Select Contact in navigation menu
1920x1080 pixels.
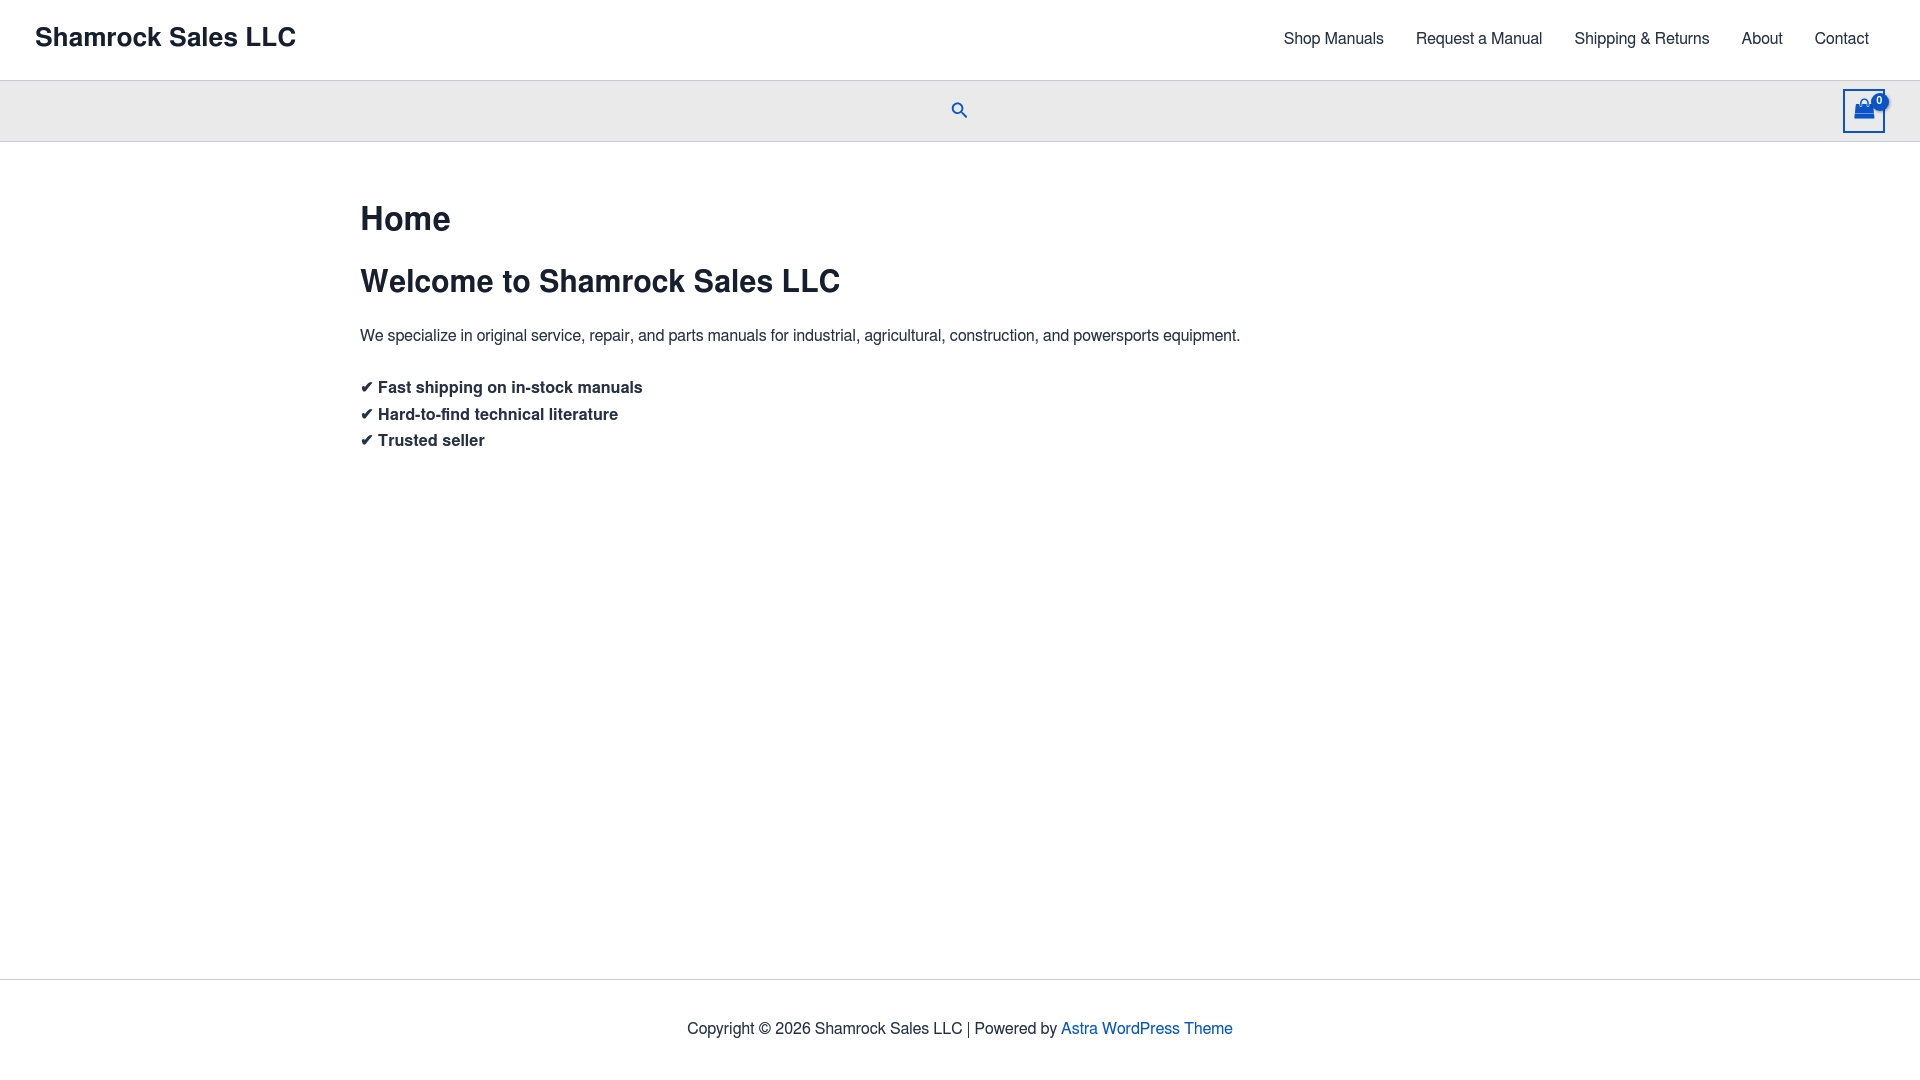coord(1841,39)
